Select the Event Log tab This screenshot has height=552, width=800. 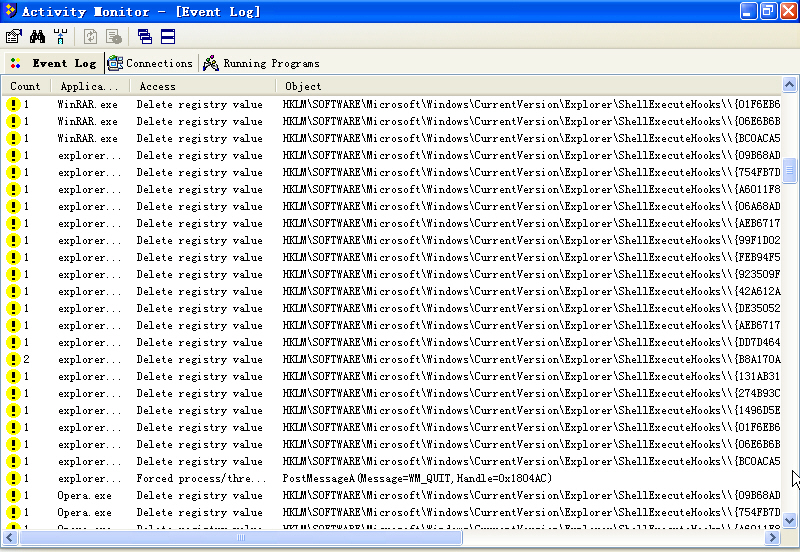pos(53,63)
